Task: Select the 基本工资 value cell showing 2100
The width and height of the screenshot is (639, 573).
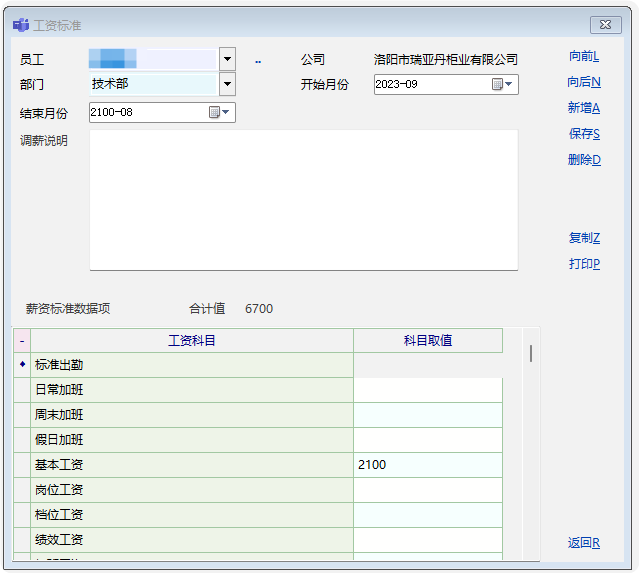Action: 427,465
